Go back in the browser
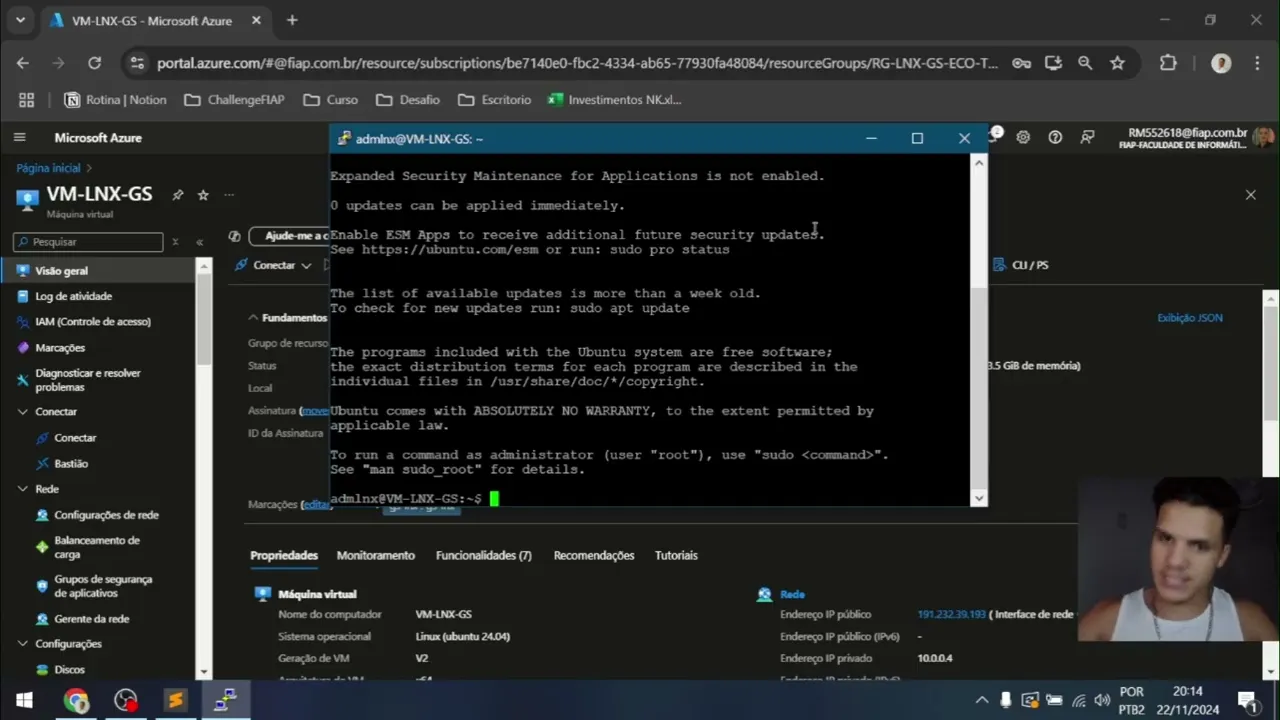Image resolution: width=1280 pixels, height=720 pixels. [x=23, y=63]
